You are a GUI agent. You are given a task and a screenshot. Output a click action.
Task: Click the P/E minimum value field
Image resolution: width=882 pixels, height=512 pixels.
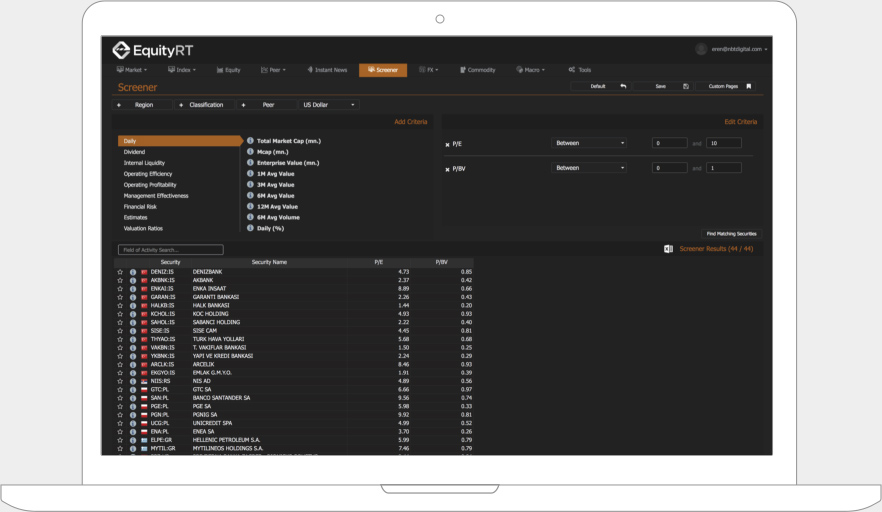[669, 143]
